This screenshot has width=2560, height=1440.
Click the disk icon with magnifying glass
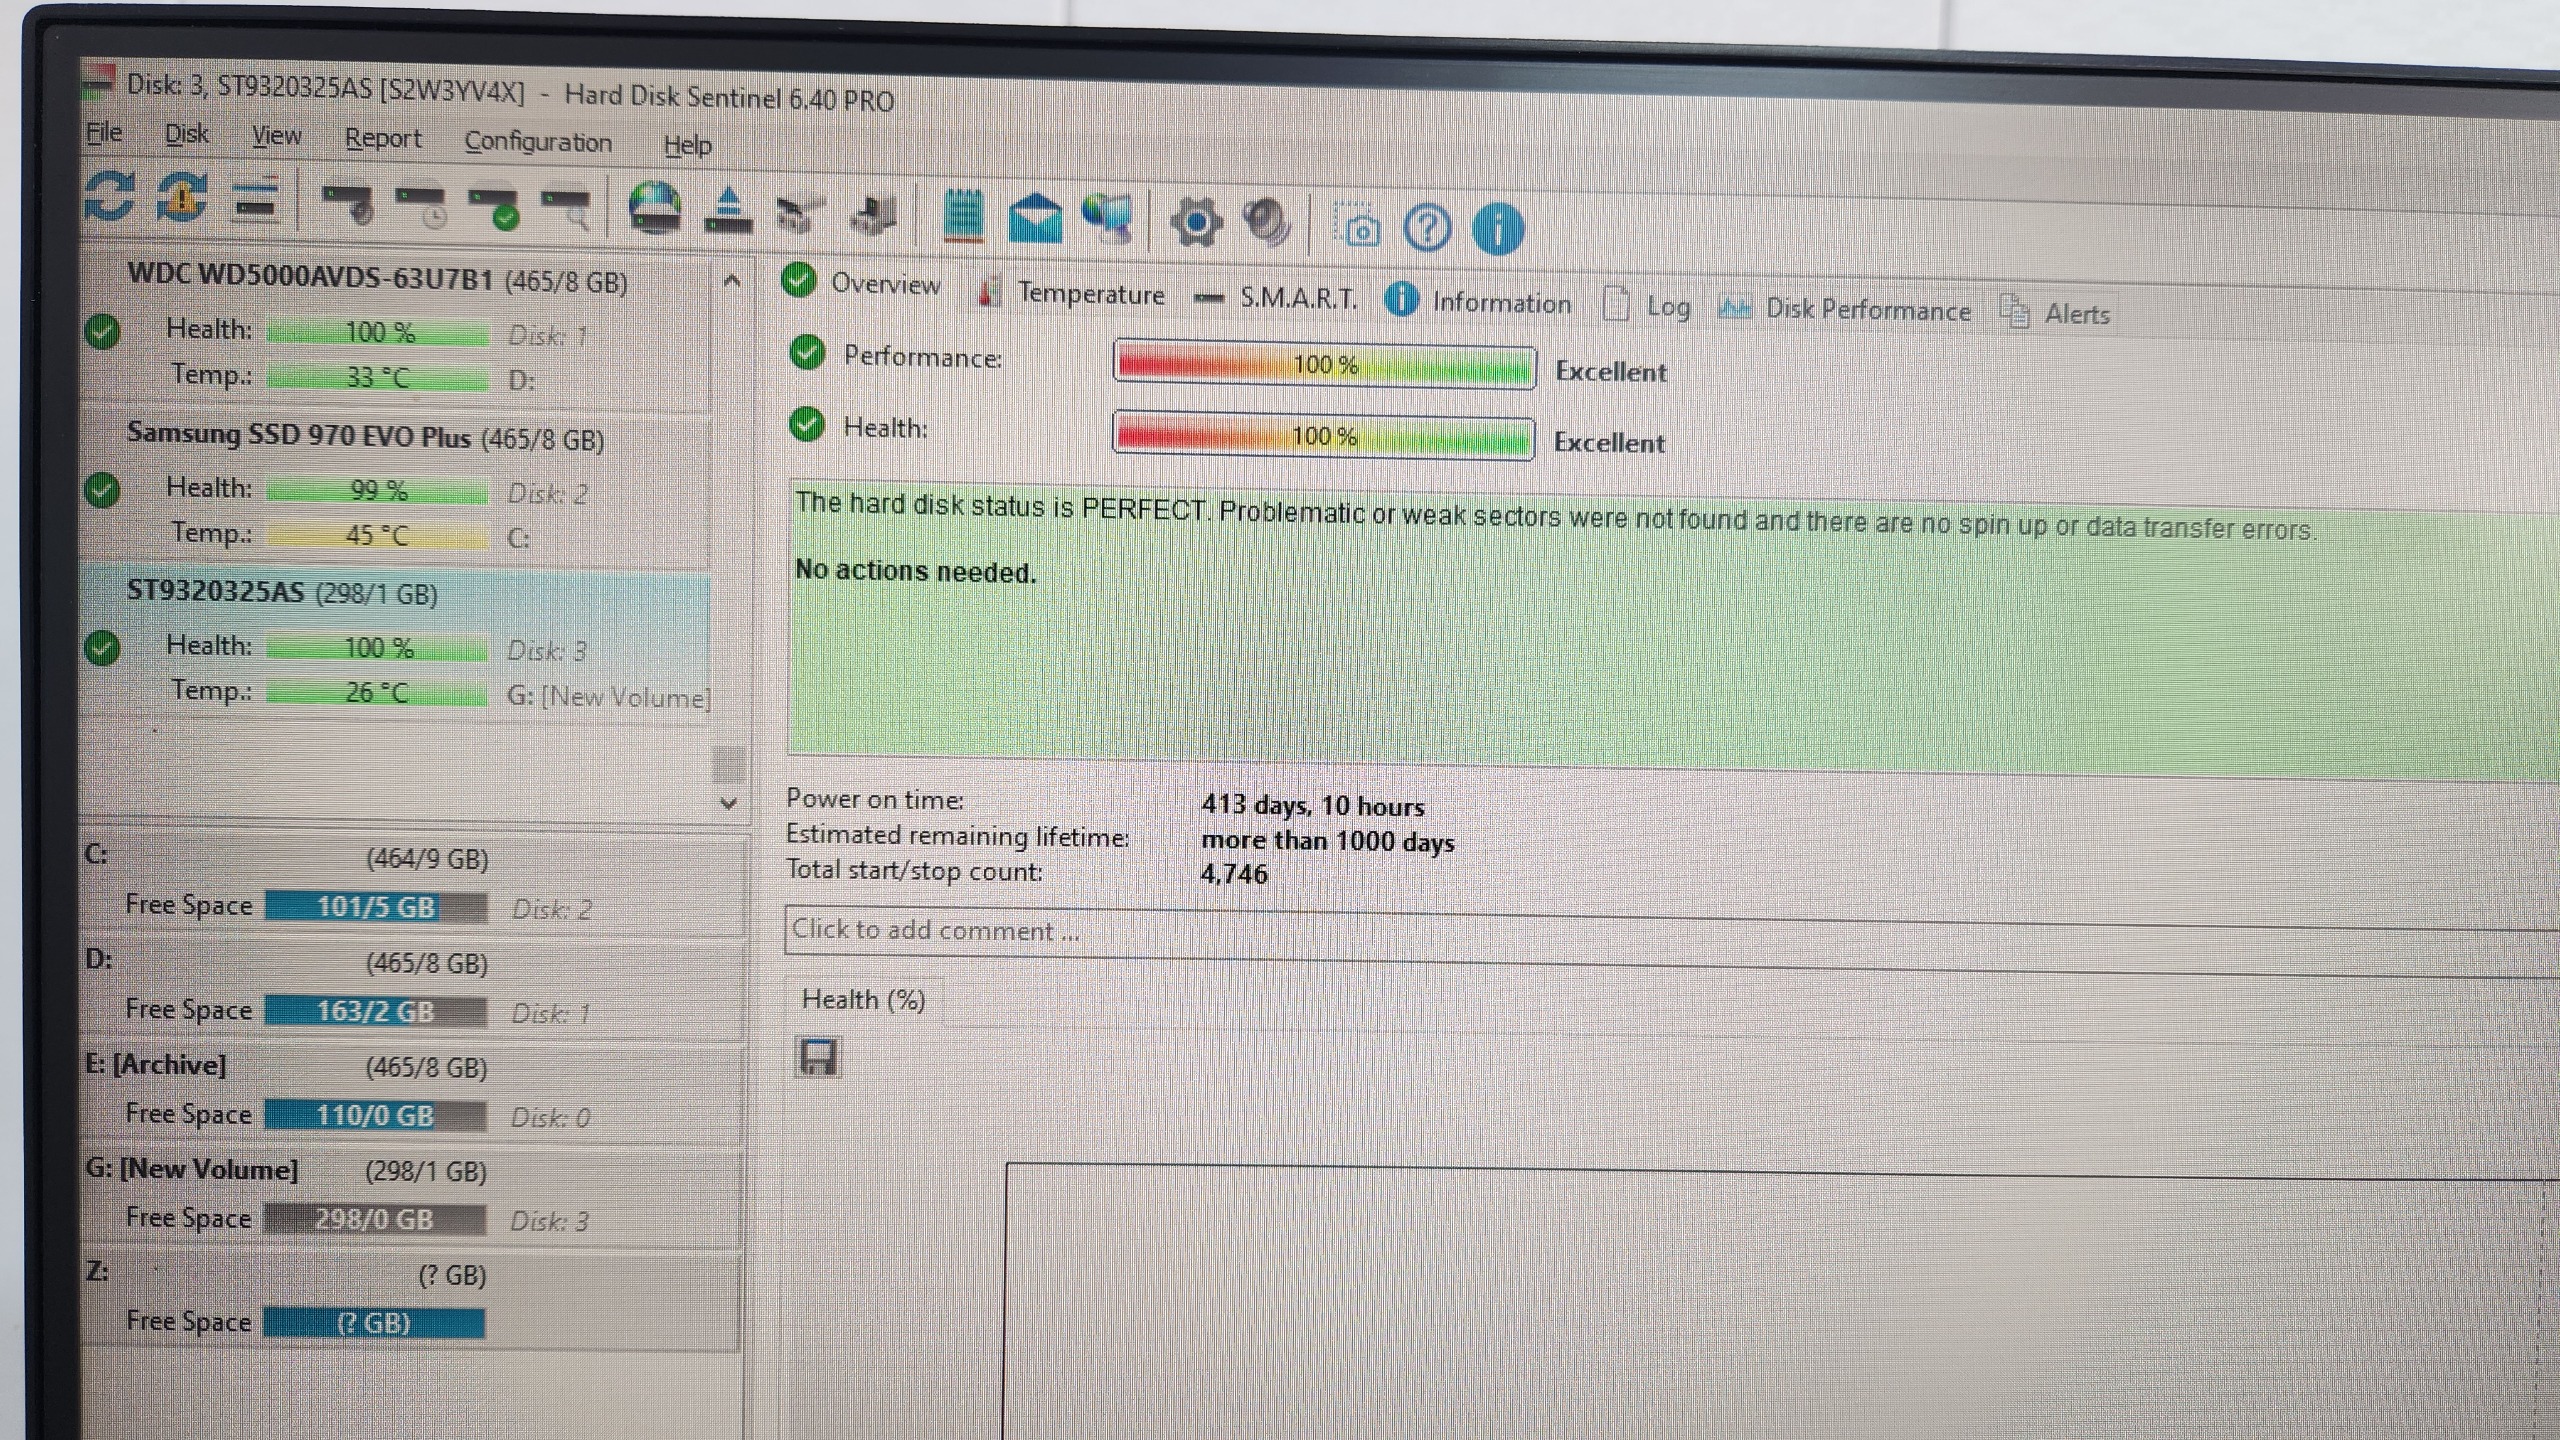(567, 210)
